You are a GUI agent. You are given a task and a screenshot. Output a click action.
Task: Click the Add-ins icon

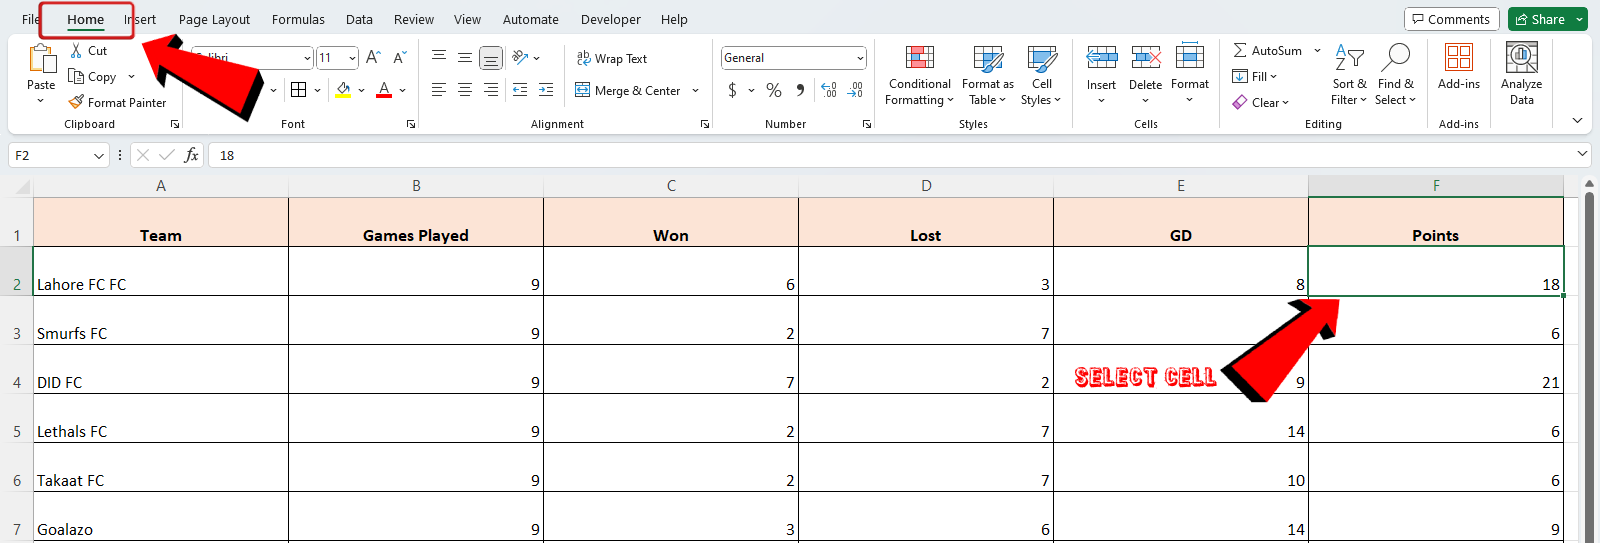pyautogui.click(x=1459, y=57)
